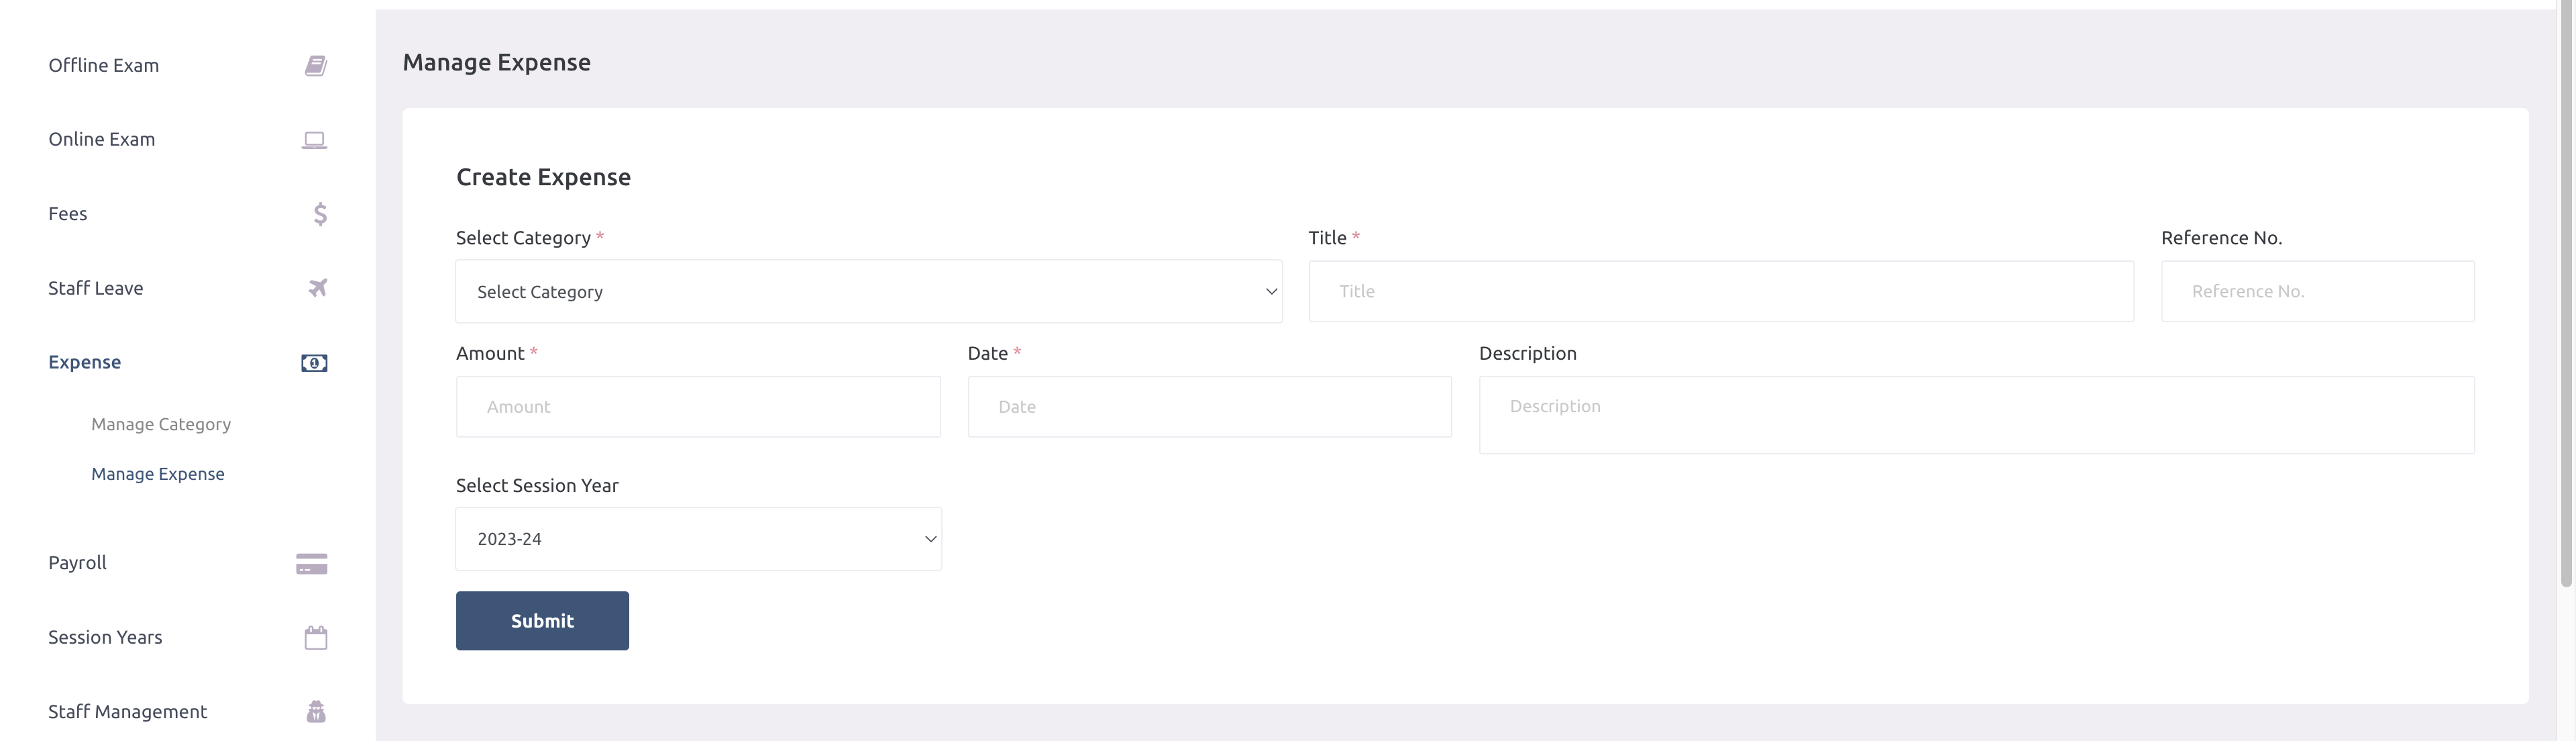Click the Submit button
Image resolution: width=2576 pixels, height=741 pixels.
[542, 621]
